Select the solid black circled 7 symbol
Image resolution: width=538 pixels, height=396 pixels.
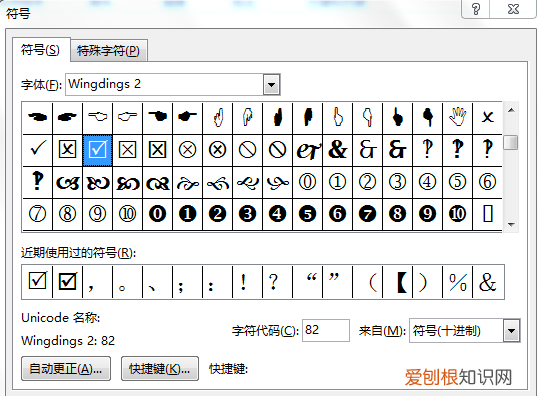[x=367, y=214]
